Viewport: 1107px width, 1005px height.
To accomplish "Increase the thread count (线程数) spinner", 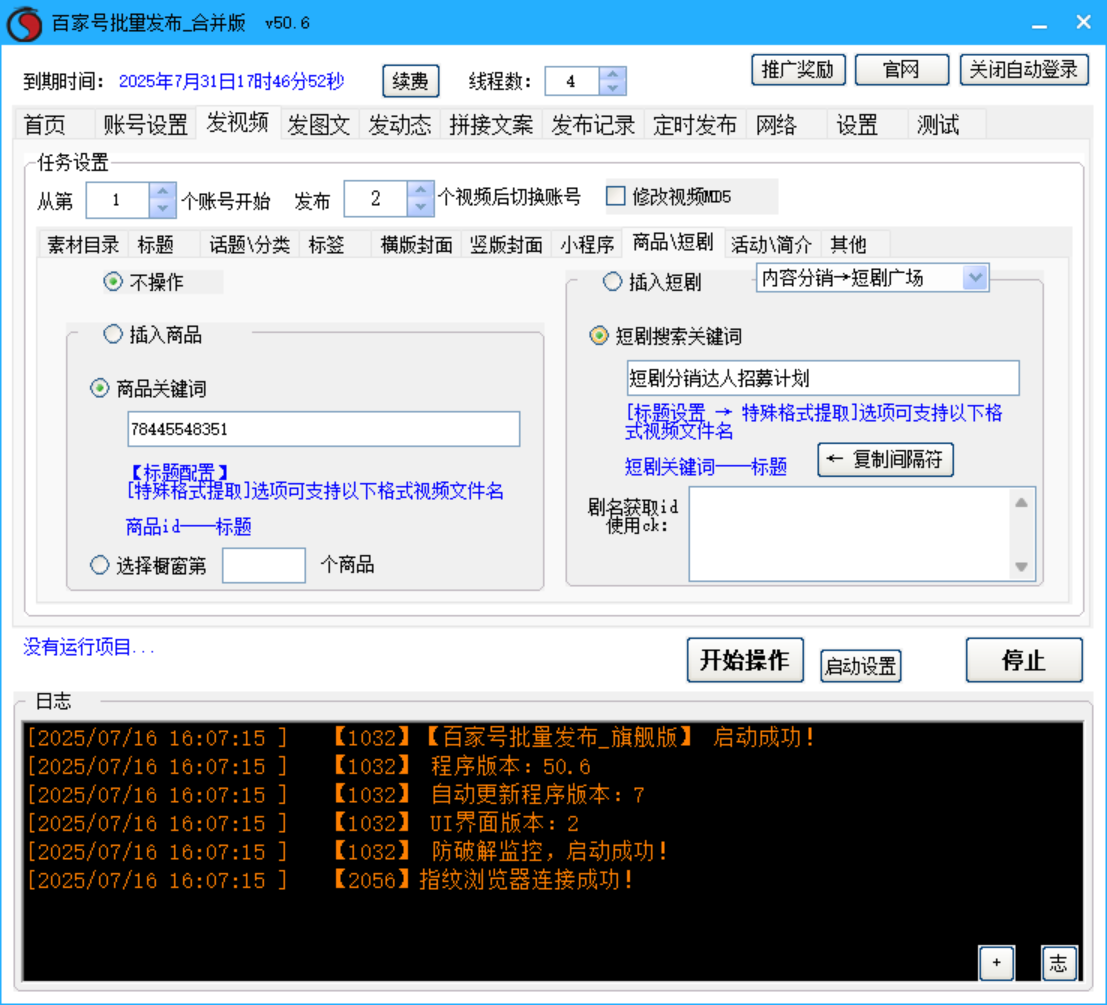I will [612, 74].
